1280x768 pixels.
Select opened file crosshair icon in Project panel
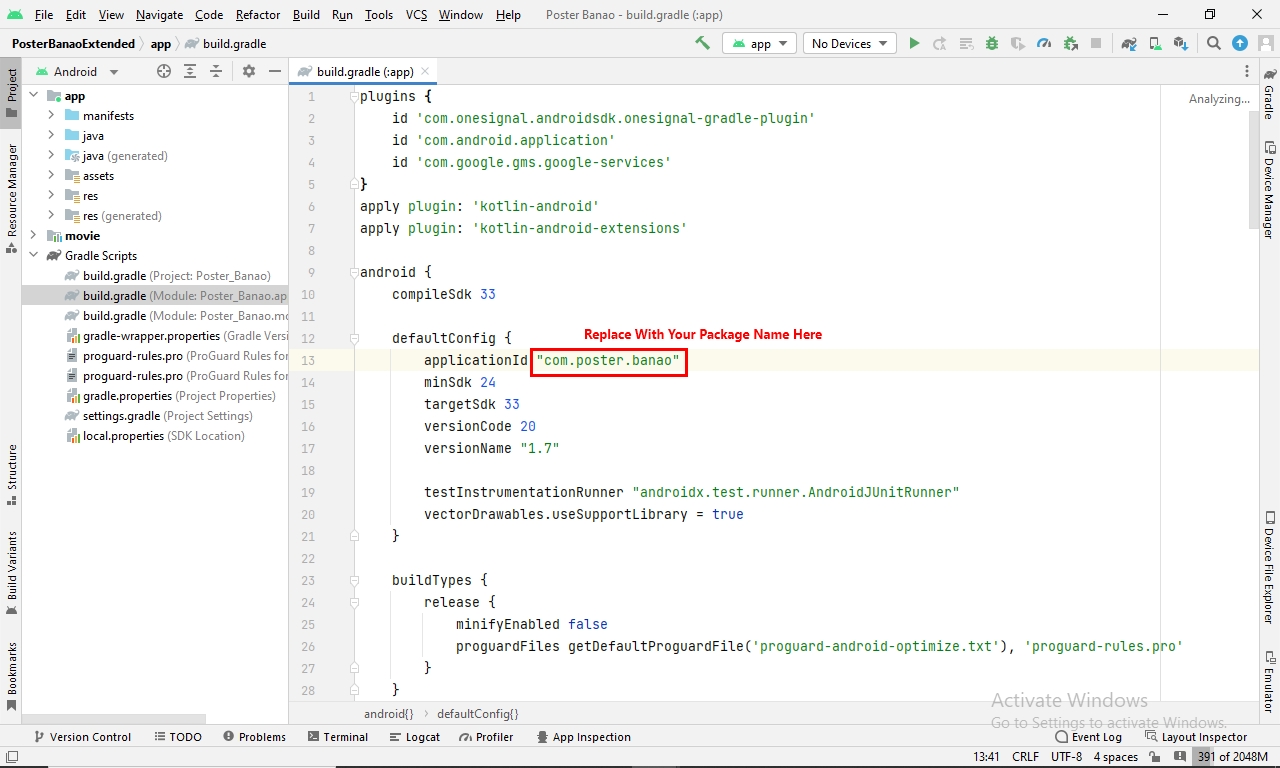tap(164, 71)
